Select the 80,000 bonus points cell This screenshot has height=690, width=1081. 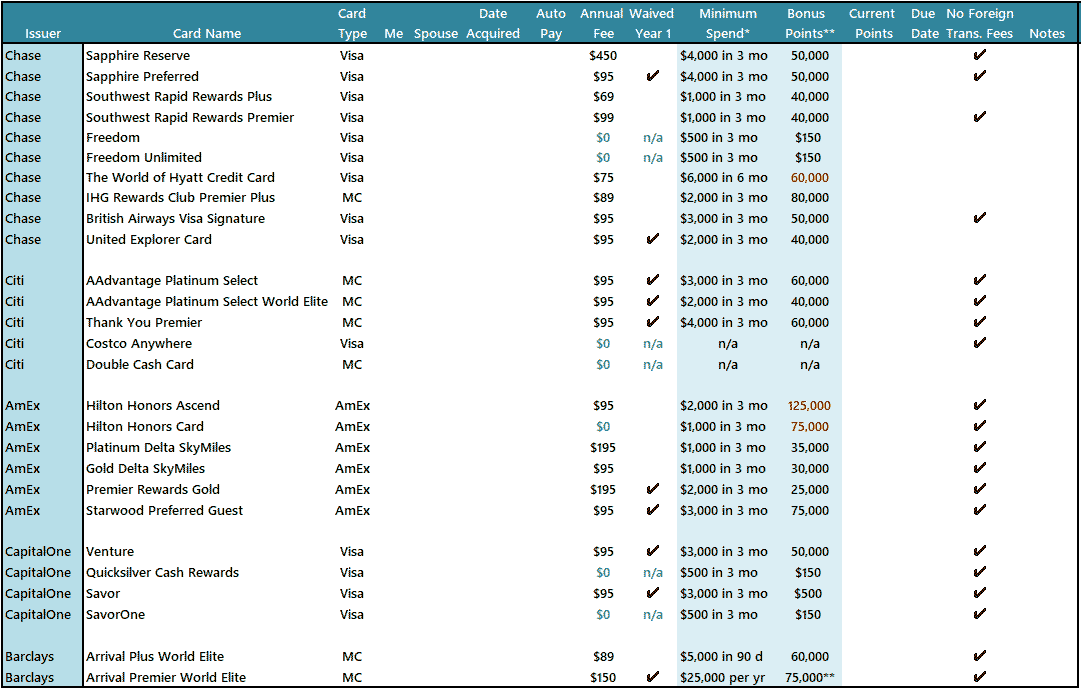(809, 197)
